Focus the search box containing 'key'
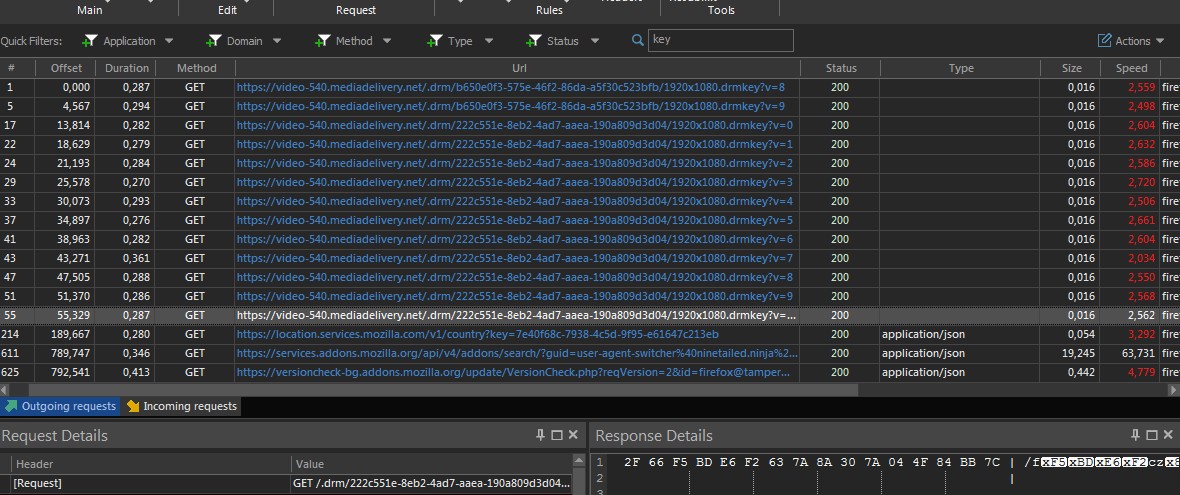The image size is (1180, 495). (x=720, y=40)
